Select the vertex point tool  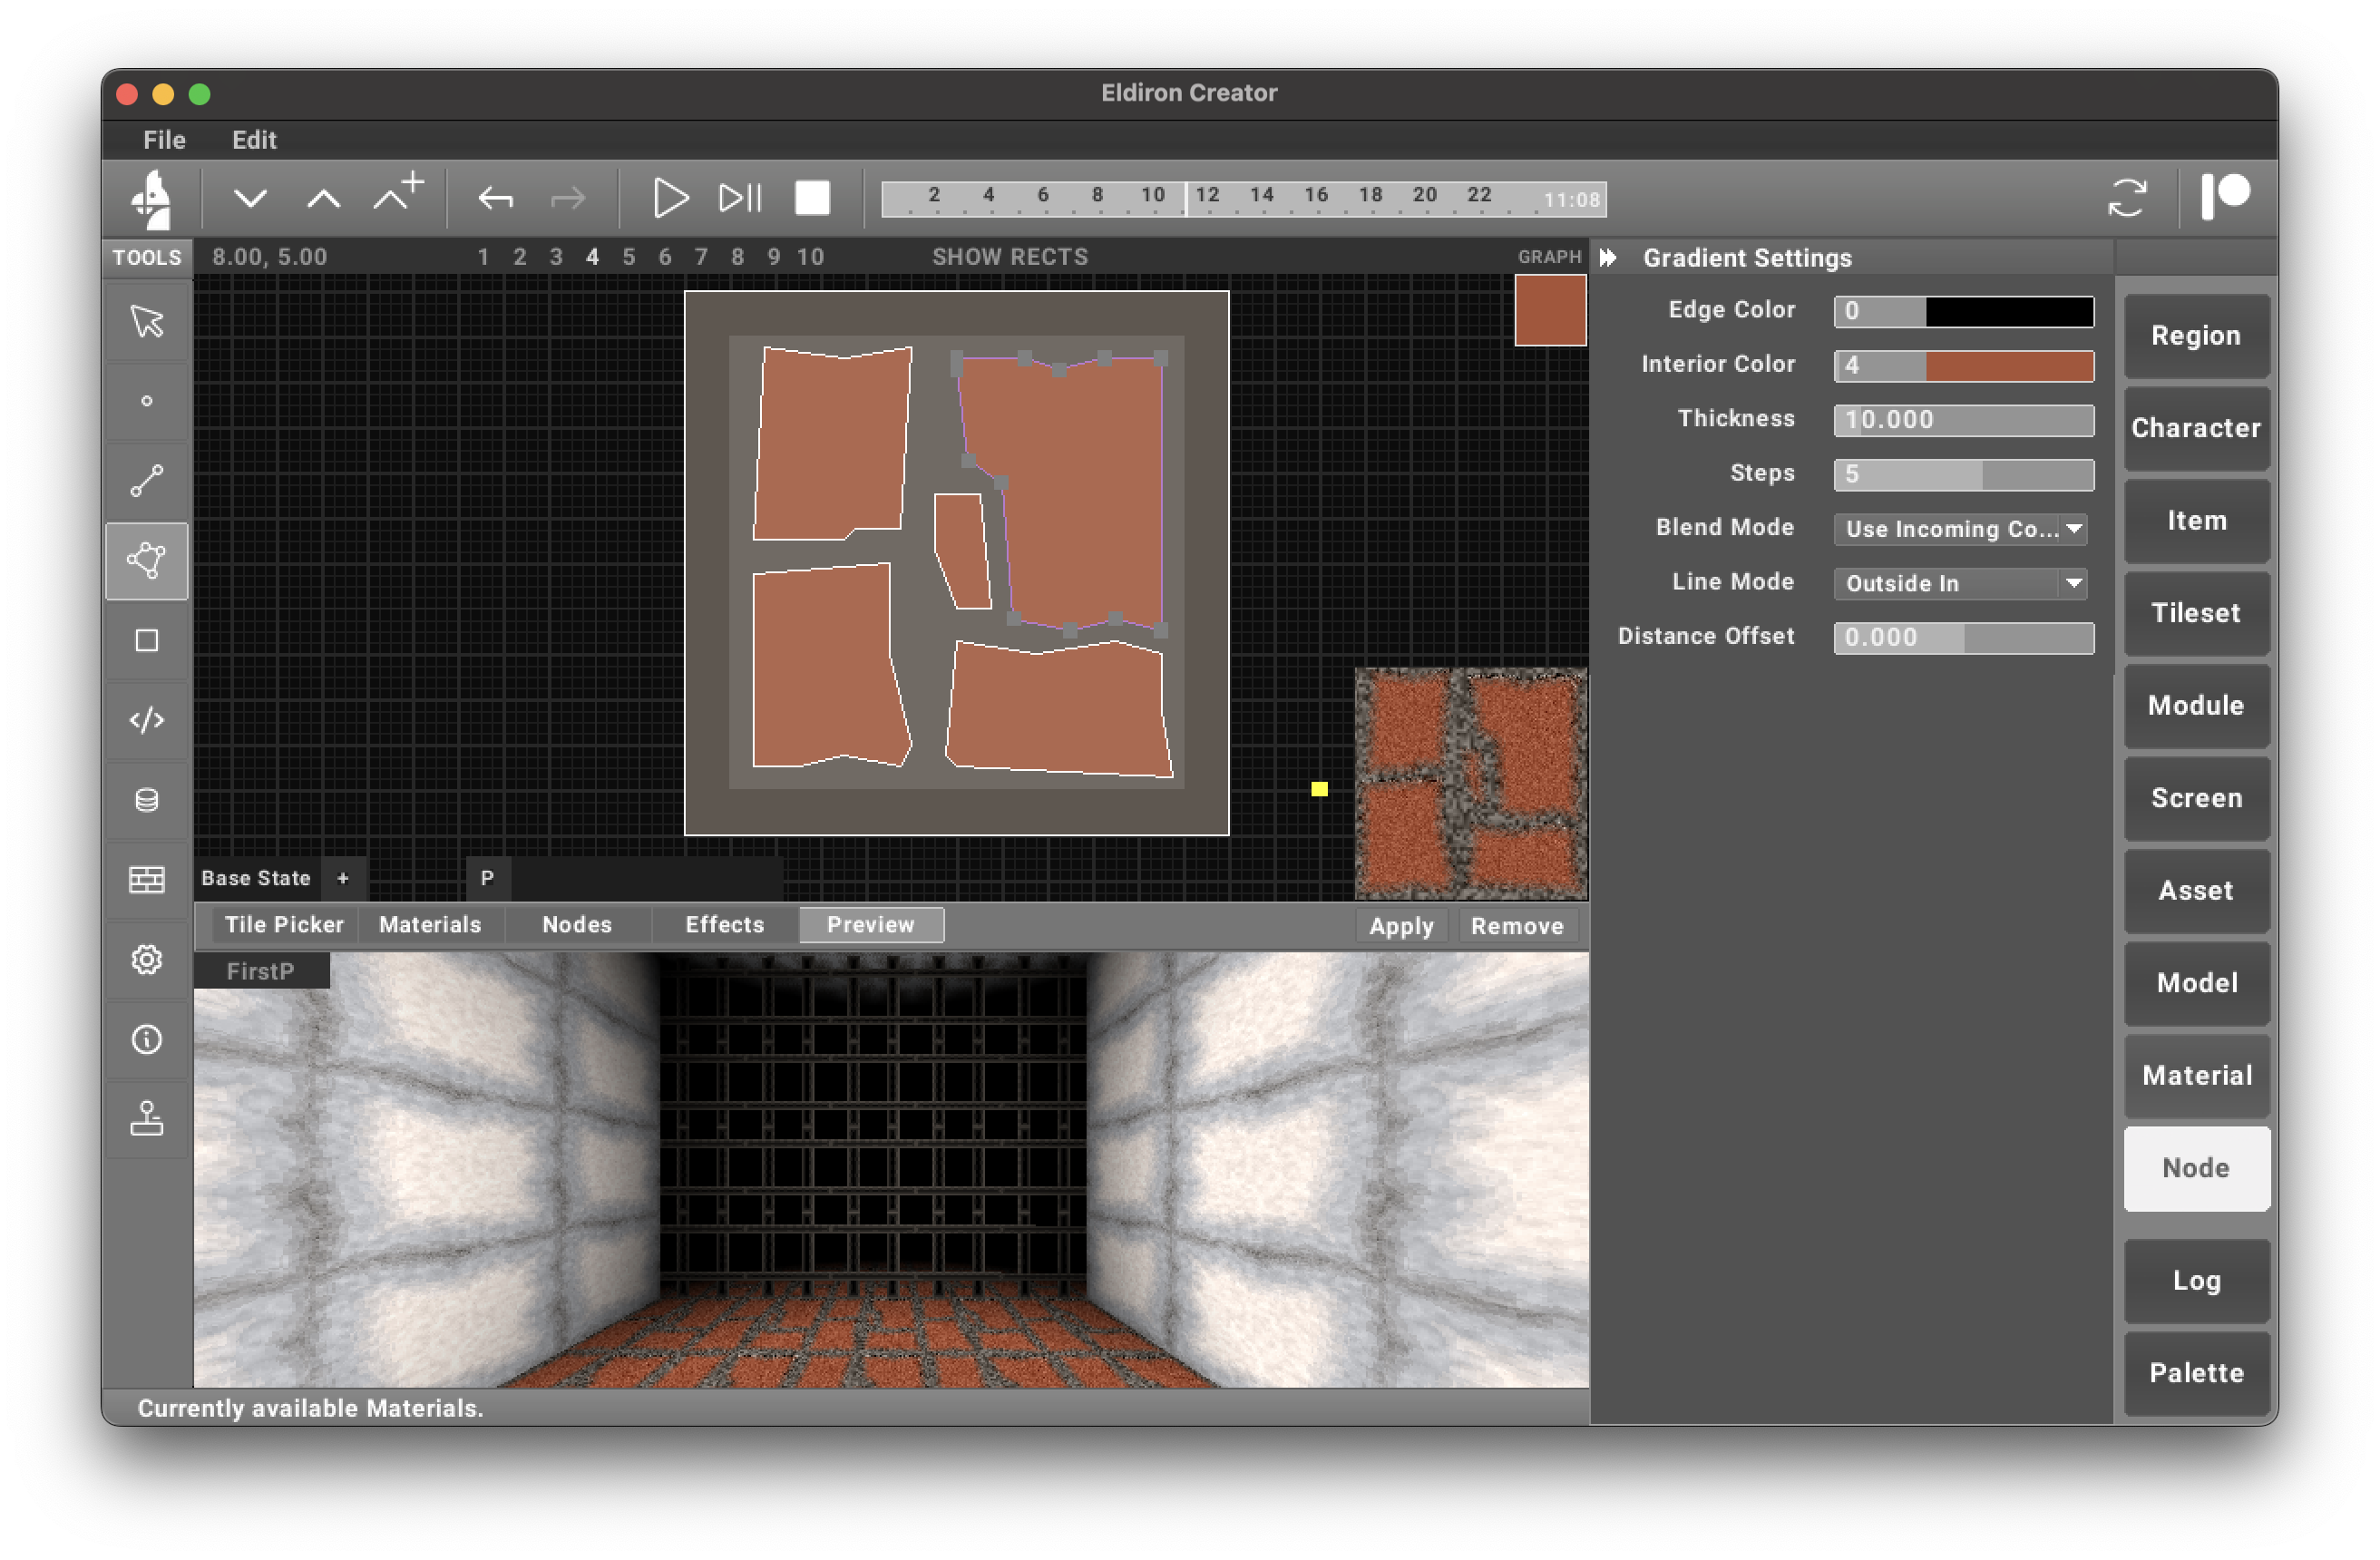tap(147, 401)
